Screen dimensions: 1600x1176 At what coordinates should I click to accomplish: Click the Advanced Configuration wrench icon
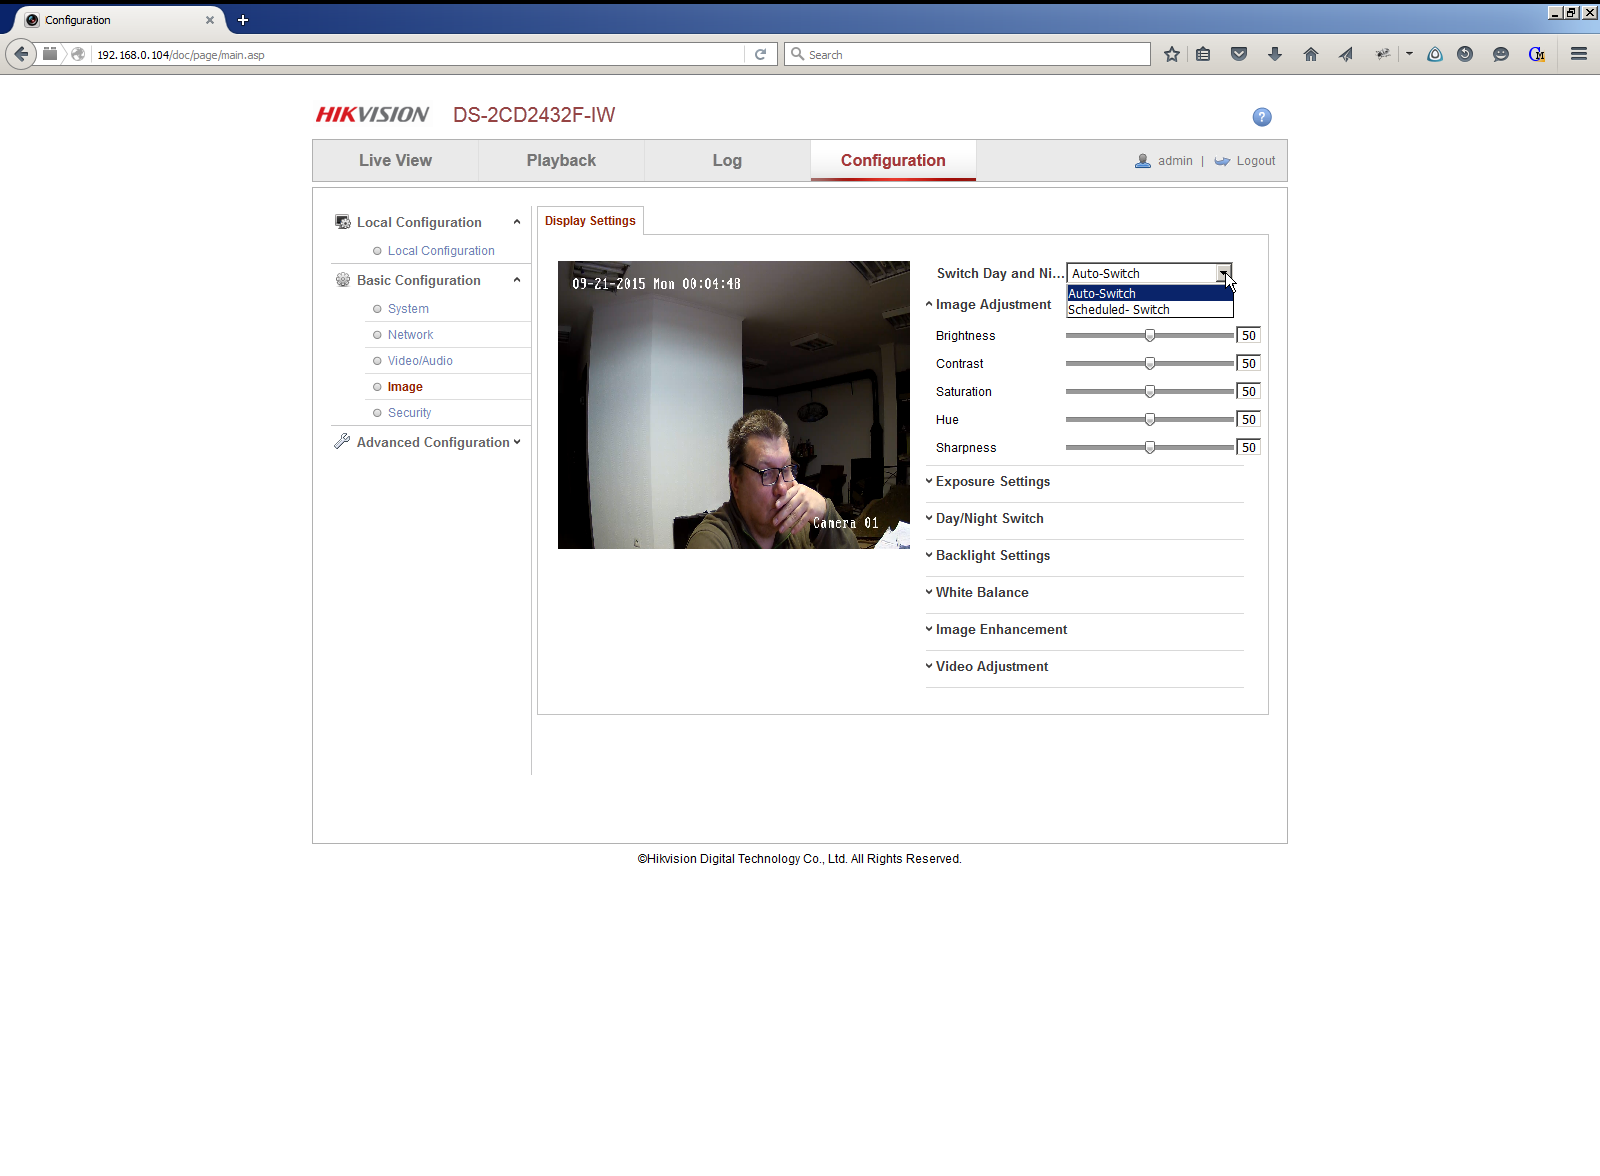click(x=342, y=441)
